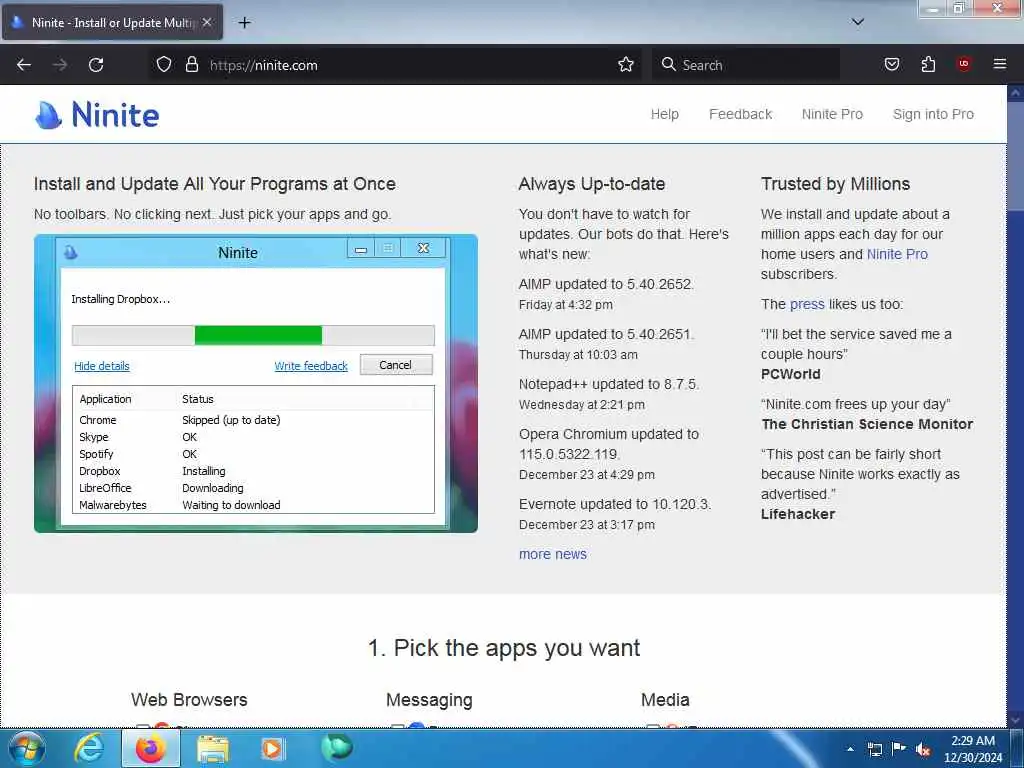Screen dimensions: 1024x768
Task: Follow the more news link
Action: pyautogui.click(x=552, y=554)
